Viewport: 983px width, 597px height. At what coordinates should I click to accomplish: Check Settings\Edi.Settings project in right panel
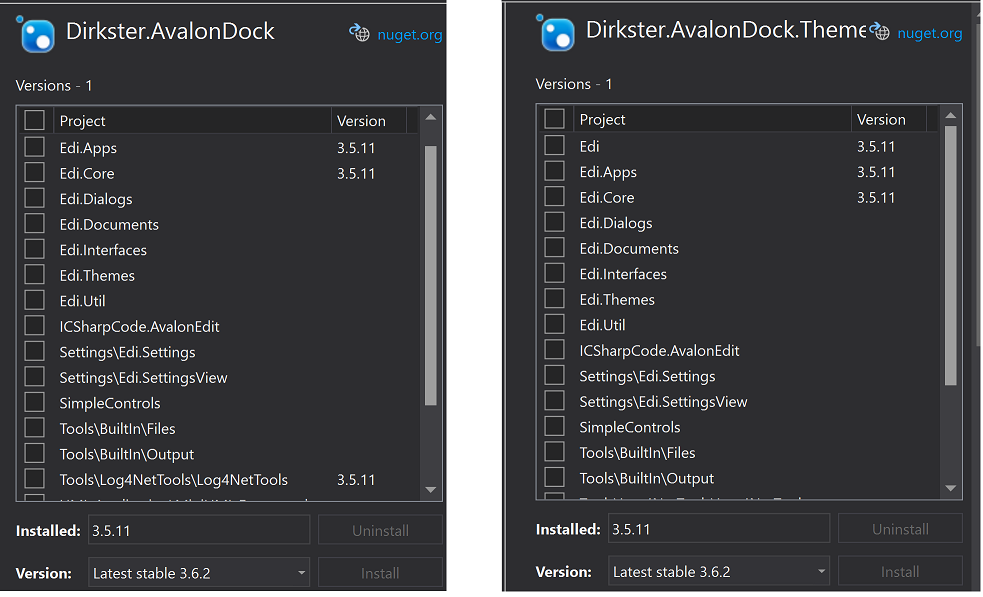pos(554,375)
